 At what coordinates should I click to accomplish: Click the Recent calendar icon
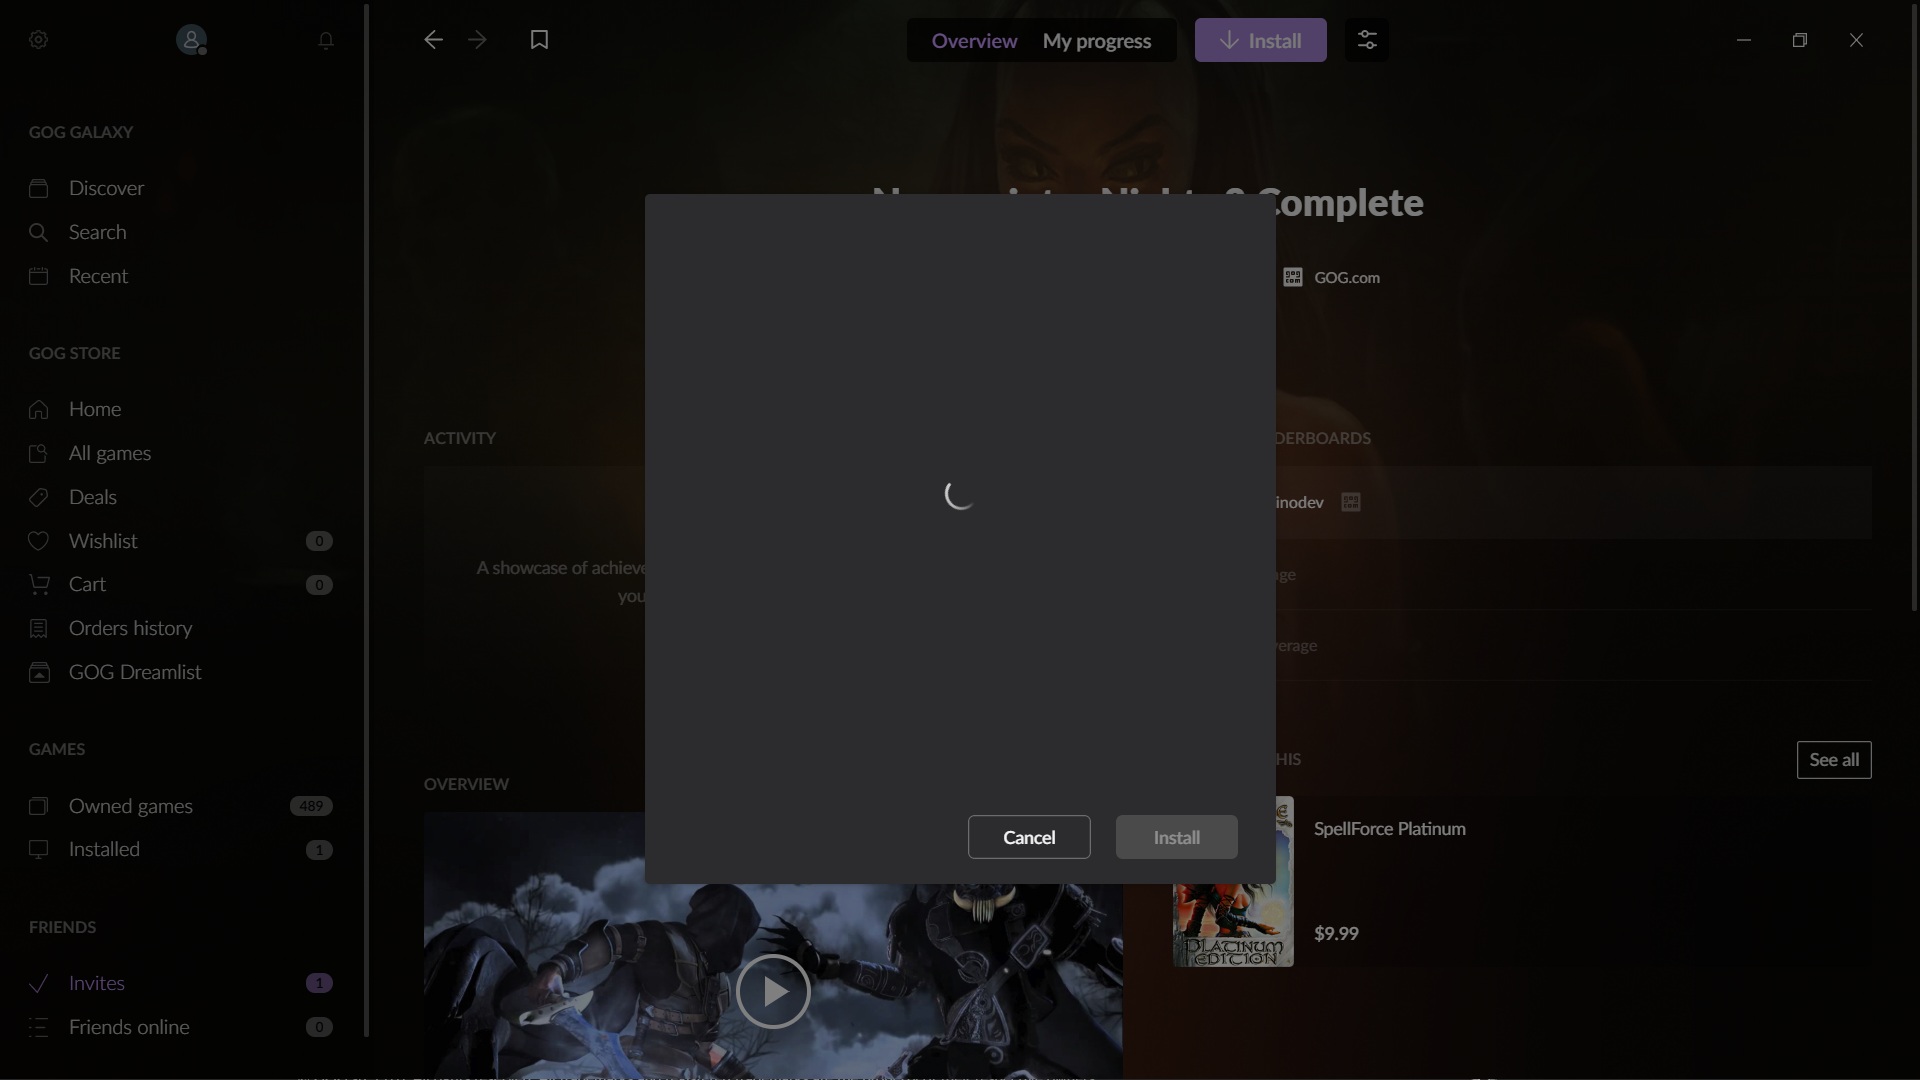(38, 276)
